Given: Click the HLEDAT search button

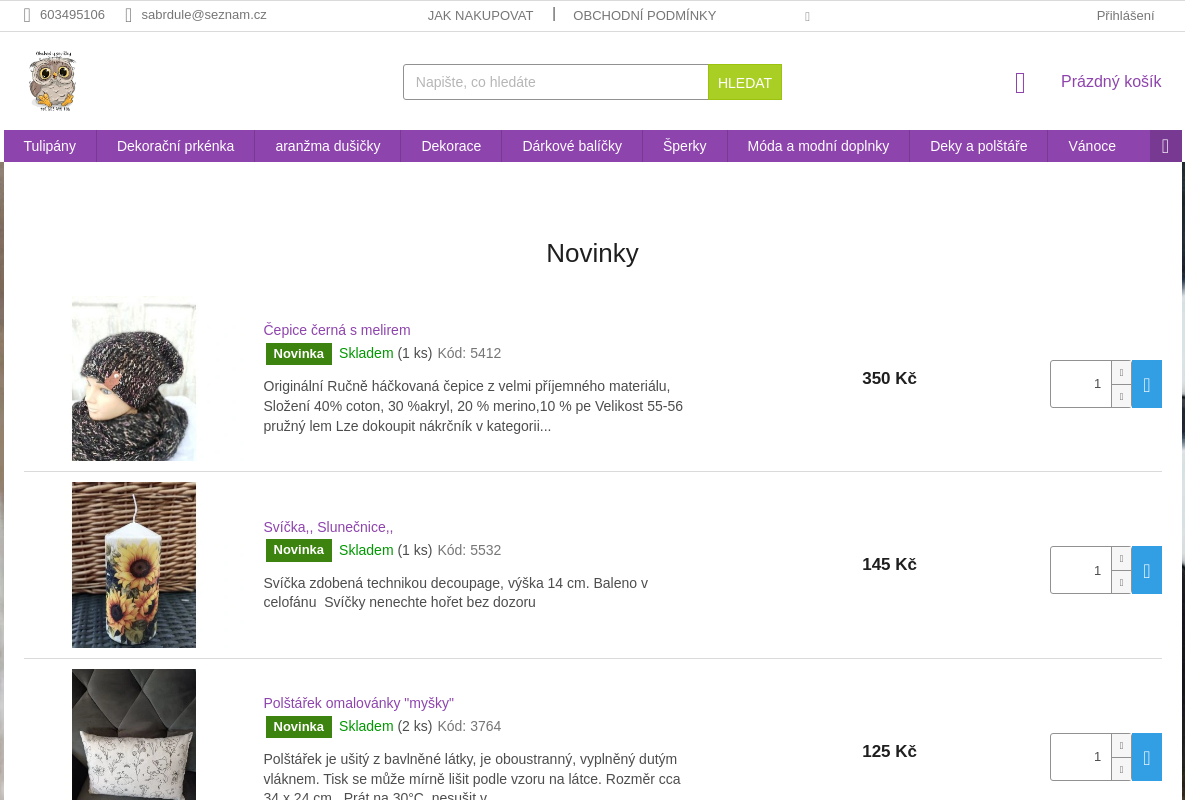Looking at the screenshot, I should coord(745,82).
